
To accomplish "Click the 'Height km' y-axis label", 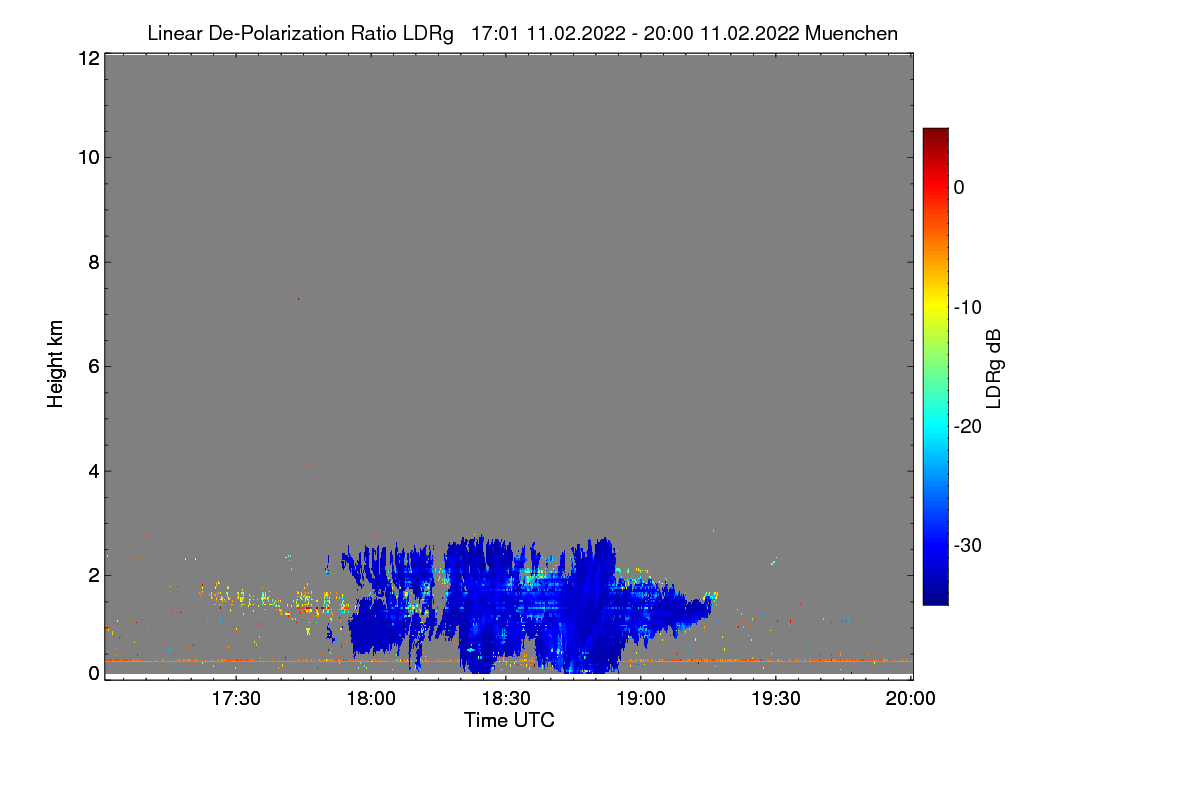I will (56, 366).
